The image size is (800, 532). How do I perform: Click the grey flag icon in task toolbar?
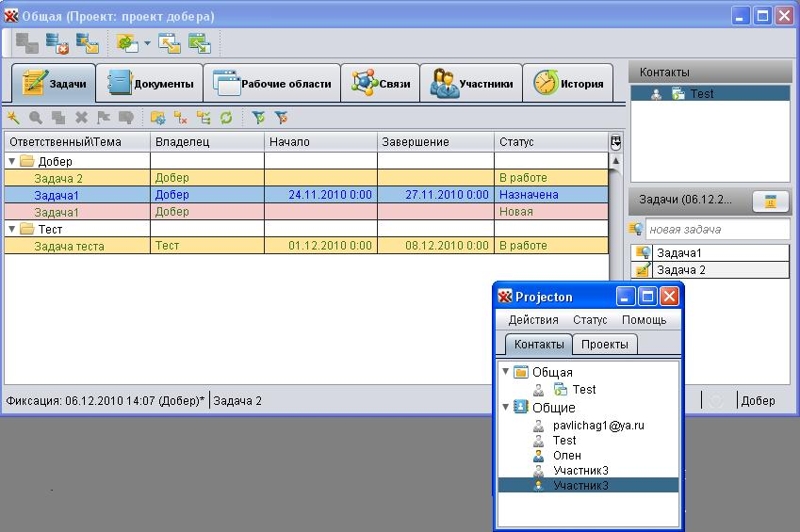pyautogui.click(x=104, y=118)
